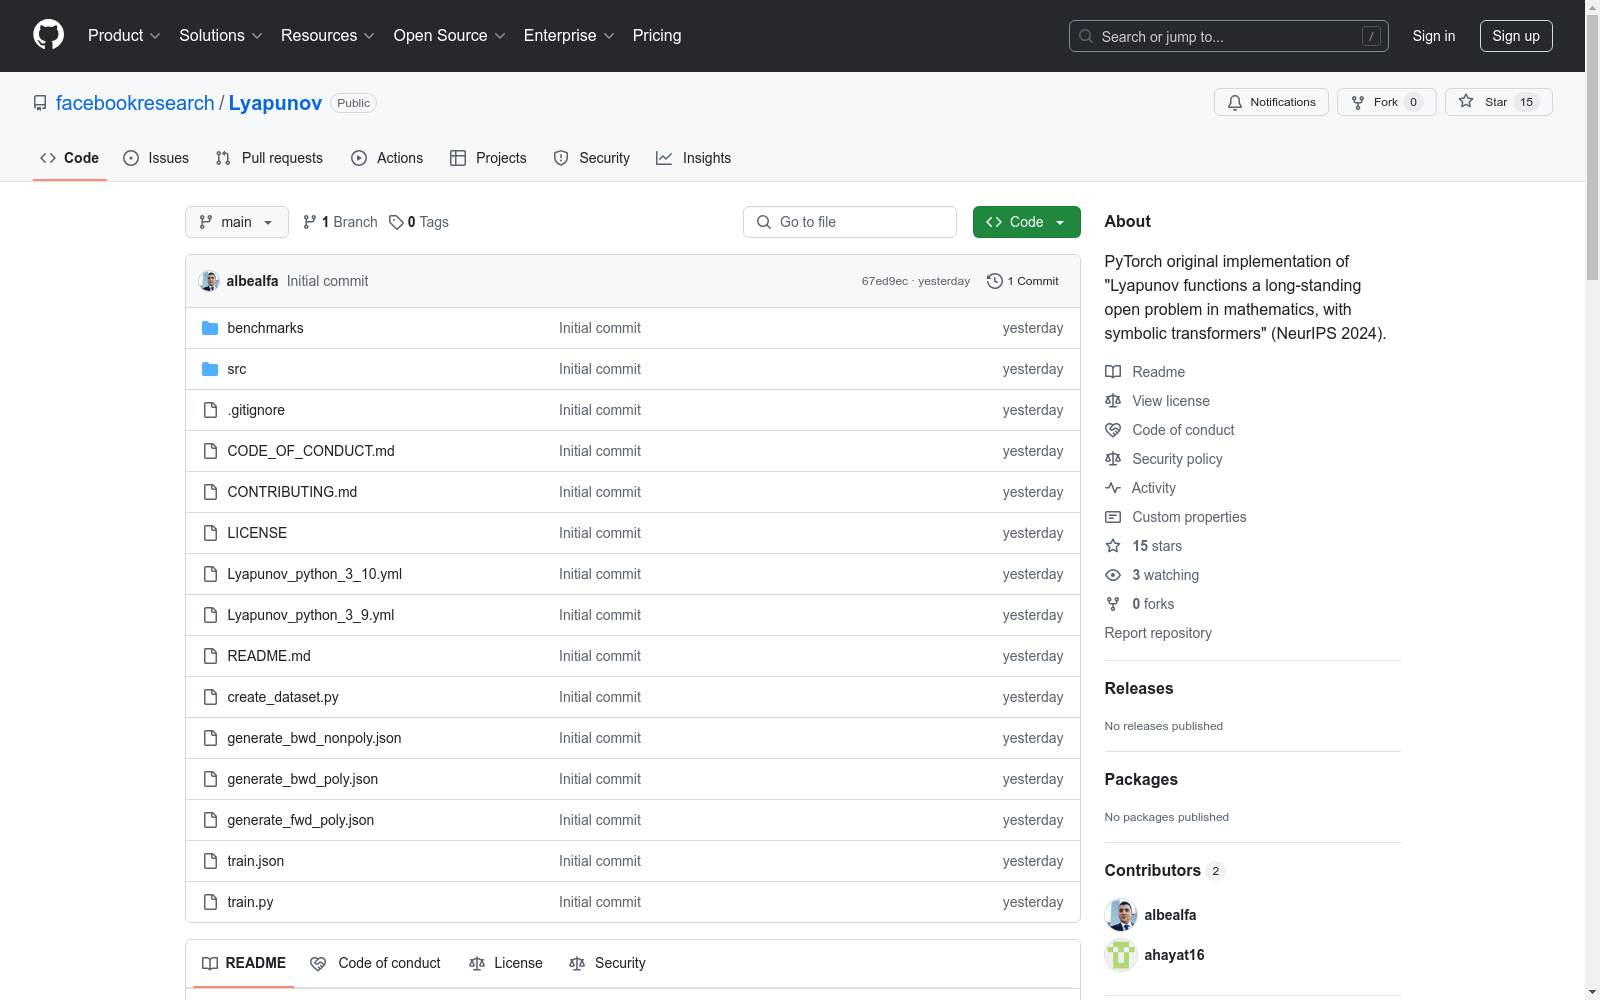Screen dimensions: 1600x1000
Task: Click albealfa contributor avatar
Action: (x=1121, y=915)
